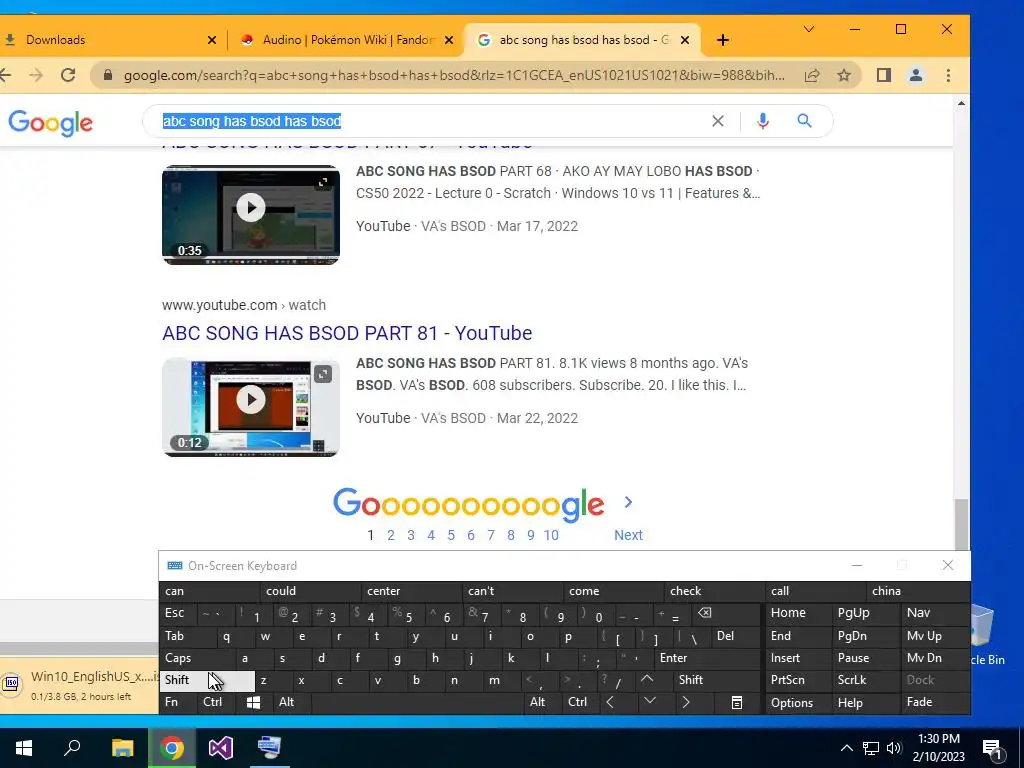This screenshot has height=768, width=1024.
Task: Click the up arrow key on On-Screen Keyboard
Action: coord(647,680)
